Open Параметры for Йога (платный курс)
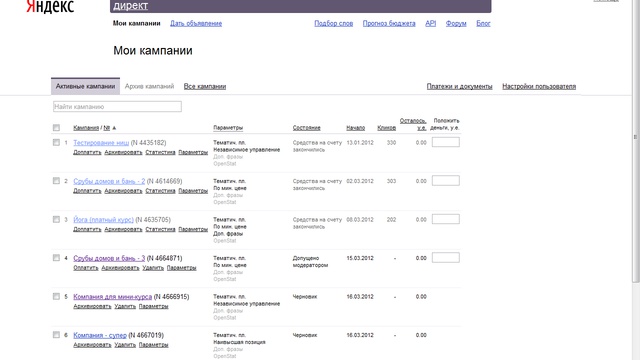This screenshot has width=640, height=360. pos(193,229)
